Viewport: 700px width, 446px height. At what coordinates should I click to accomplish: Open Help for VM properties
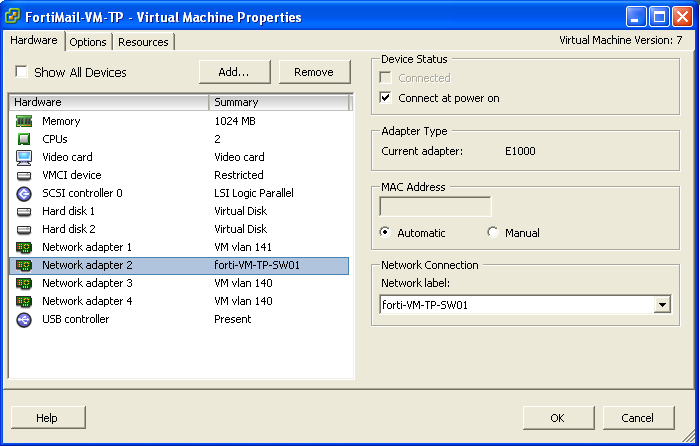(47, 418)
